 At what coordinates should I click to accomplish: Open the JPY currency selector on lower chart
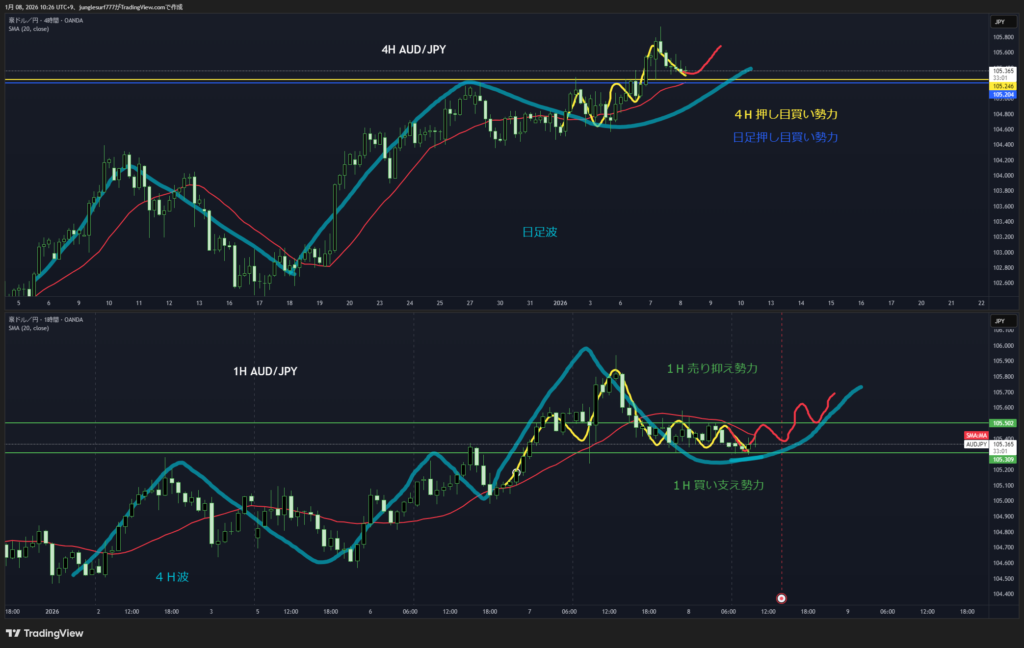click(x=998, y=321)
